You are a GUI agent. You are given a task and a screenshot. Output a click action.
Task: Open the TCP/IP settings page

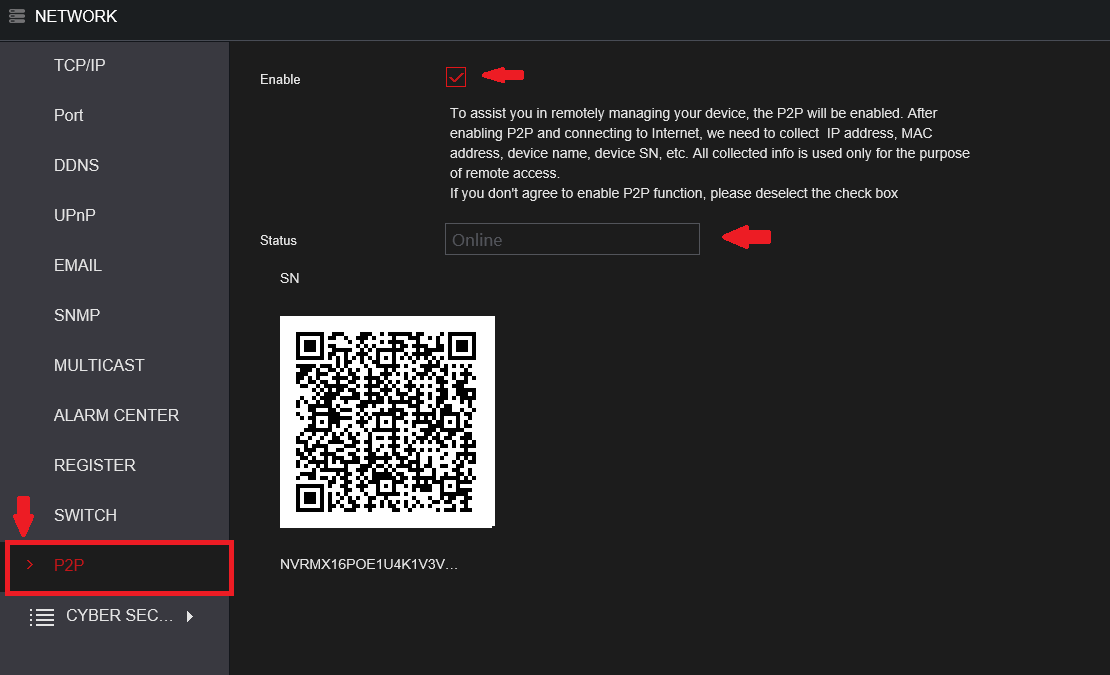click(x=79, y=65)
